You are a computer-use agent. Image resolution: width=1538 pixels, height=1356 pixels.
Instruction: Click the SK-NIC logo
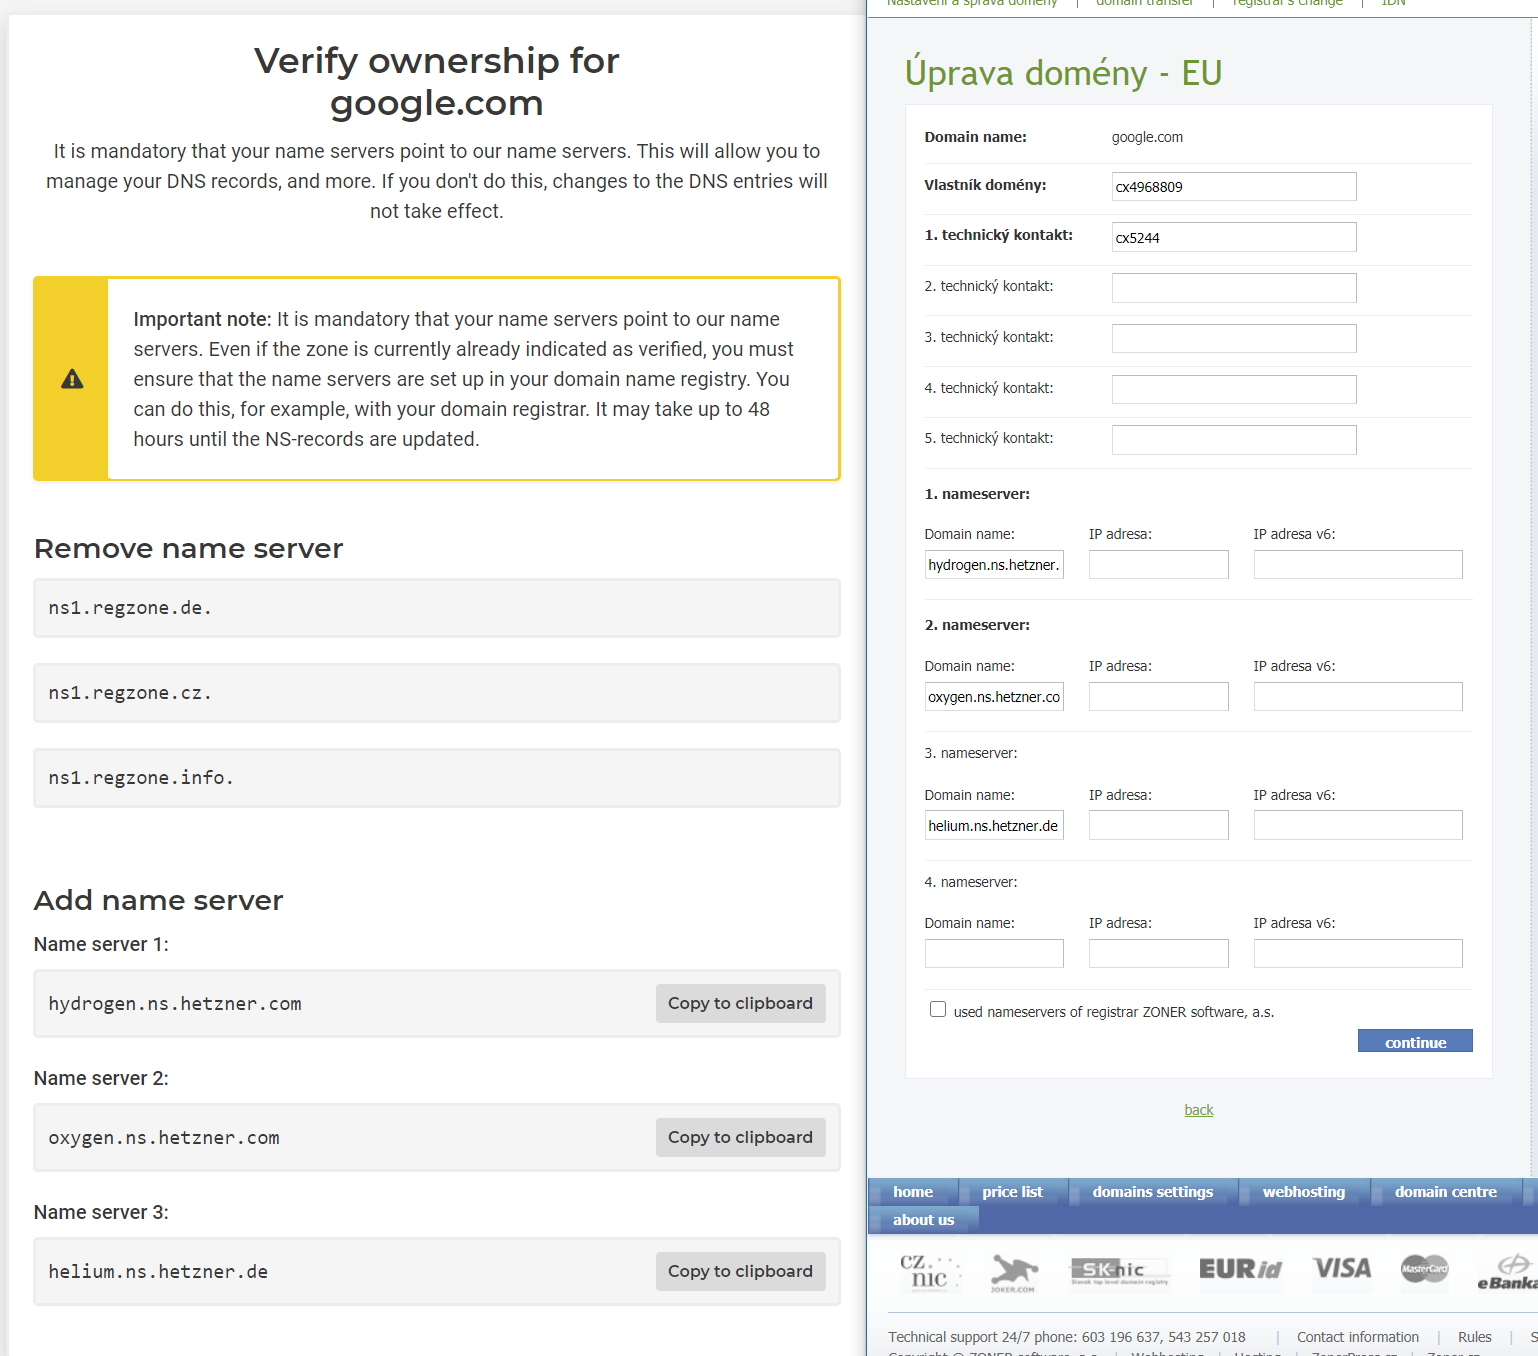pos(1119,1271)
